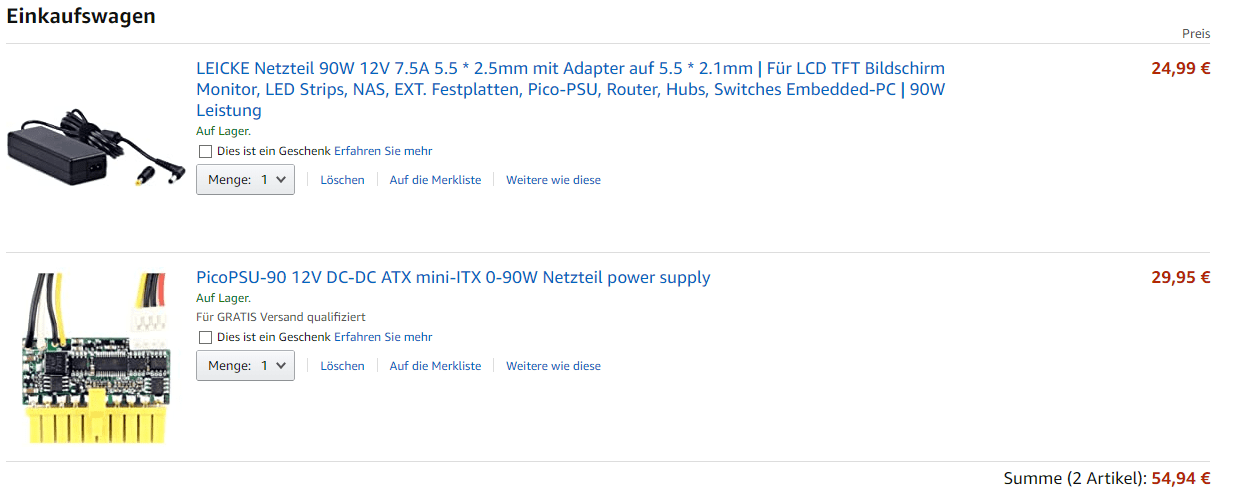Delete PicoPSU-90 via Löschen
This screenshot has width=1233, height=502.
pos(342,366)
